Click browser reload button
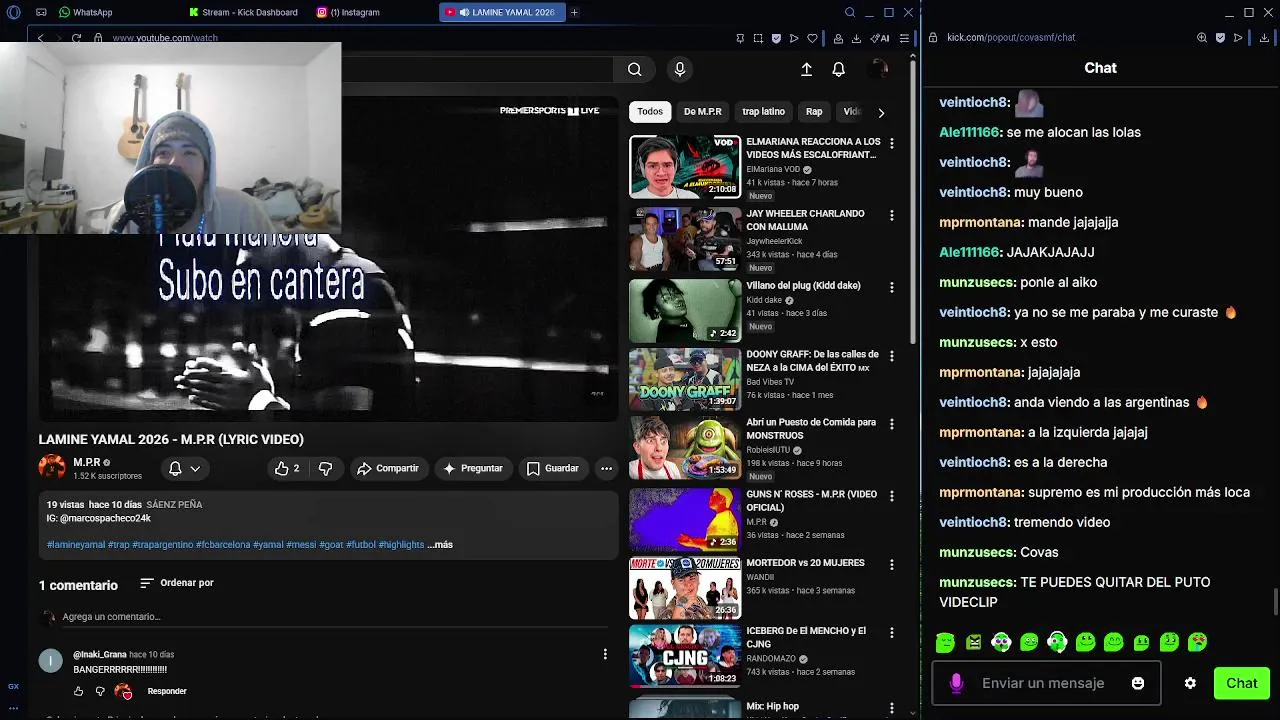Screen dimensions: 1280x720 click(76, 38)
